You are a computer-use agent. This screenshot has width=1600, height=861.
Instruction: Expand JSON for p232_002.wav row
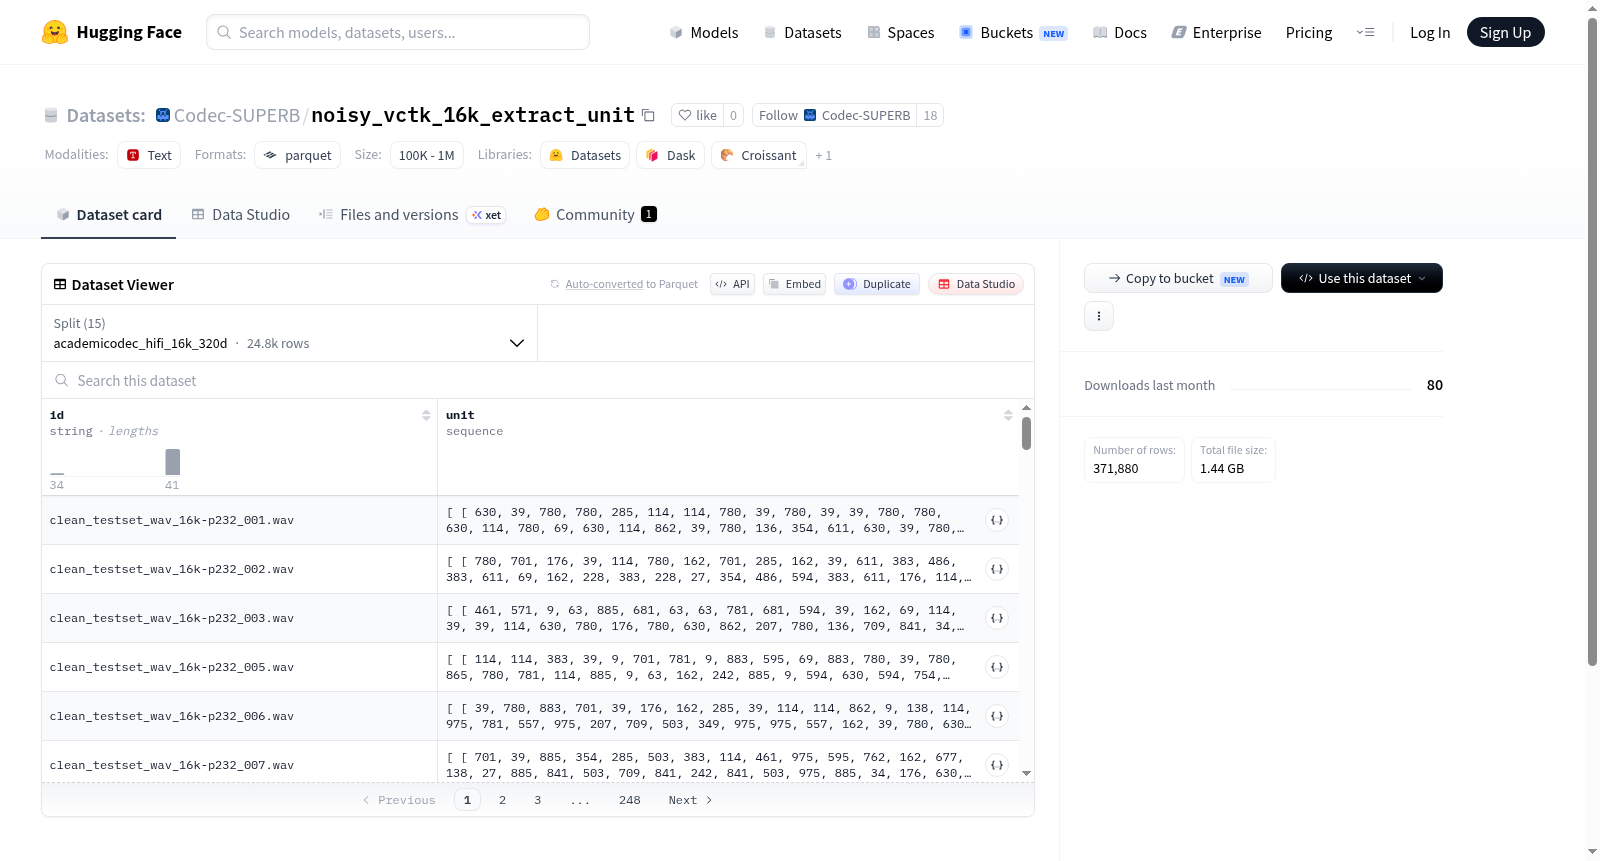997,569
